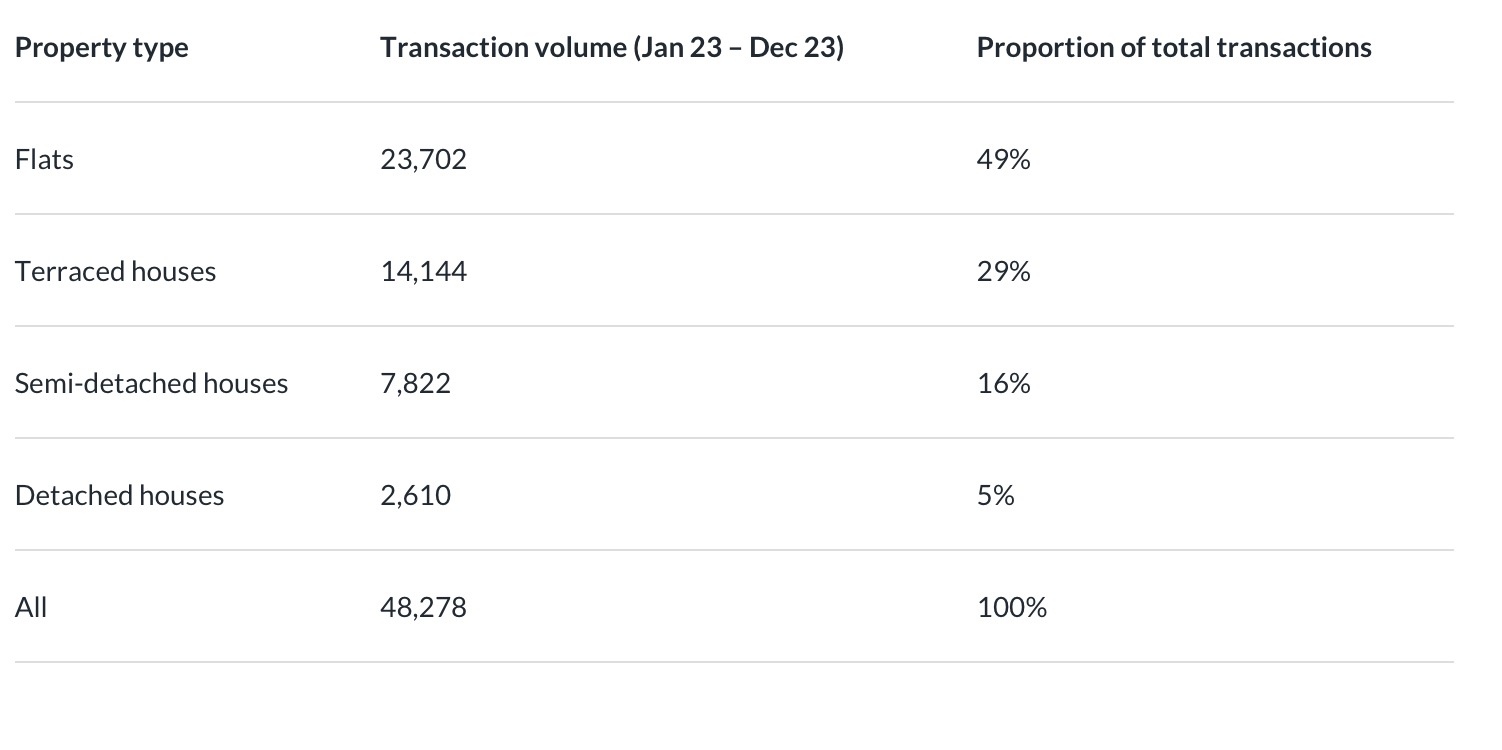Click the 100% total proportion

(1011, 607)
